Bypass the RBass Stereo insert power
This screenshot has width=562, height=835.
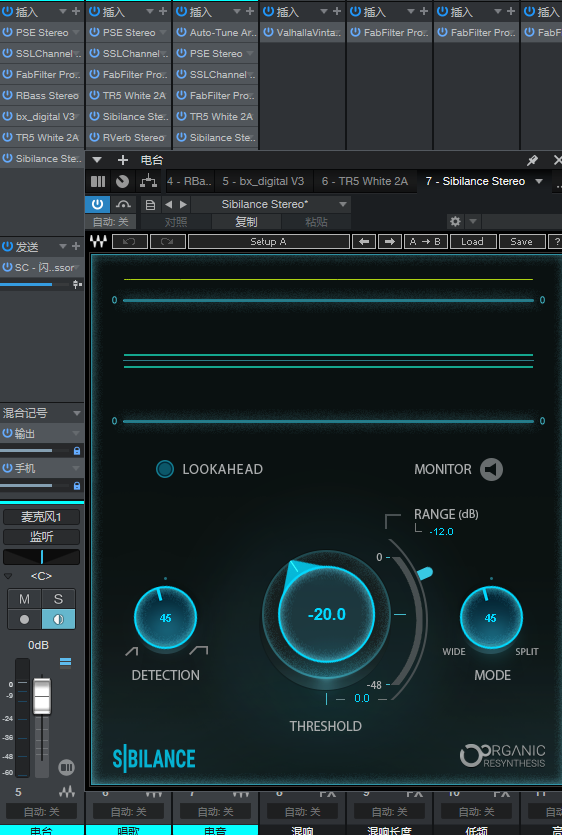[7, 95]
